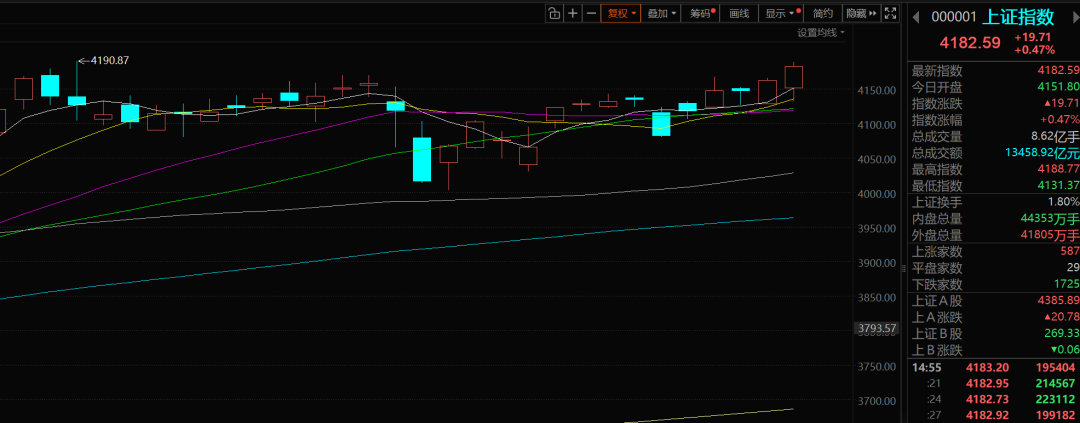Image resolution: width=1080 pixels, height=423 pixels.
Task: Open the 设置均线 settings dropdown
Action: click(x=820, y=33)
